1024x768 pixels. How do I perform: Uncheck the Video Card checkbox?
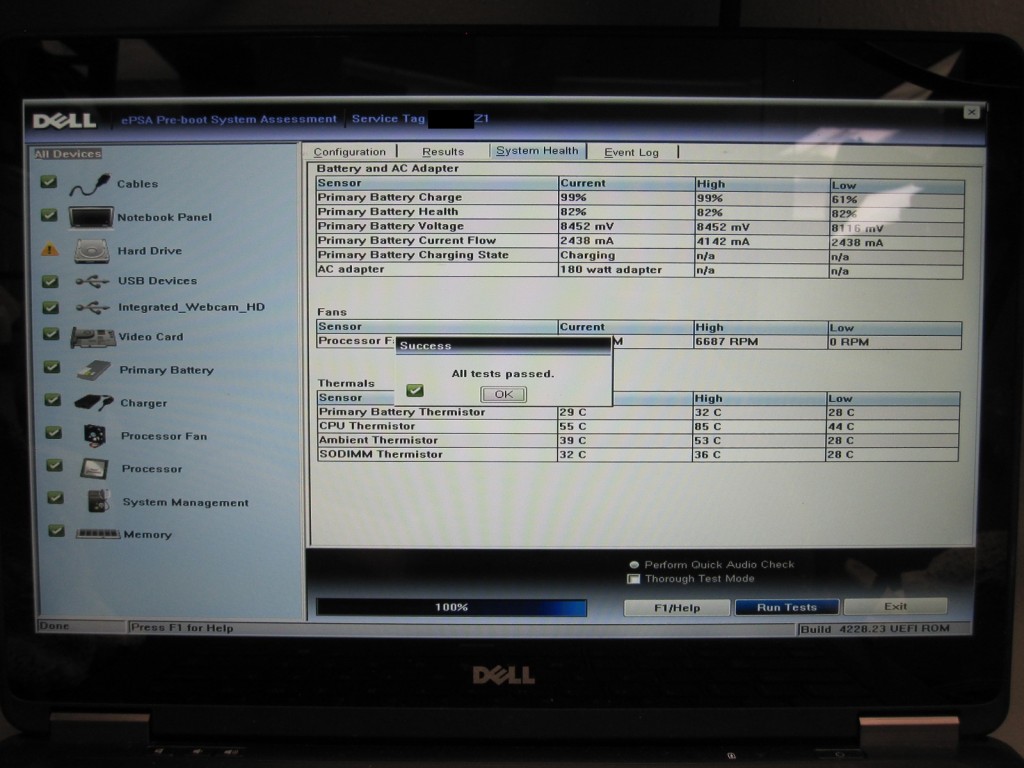pos(51,334)
